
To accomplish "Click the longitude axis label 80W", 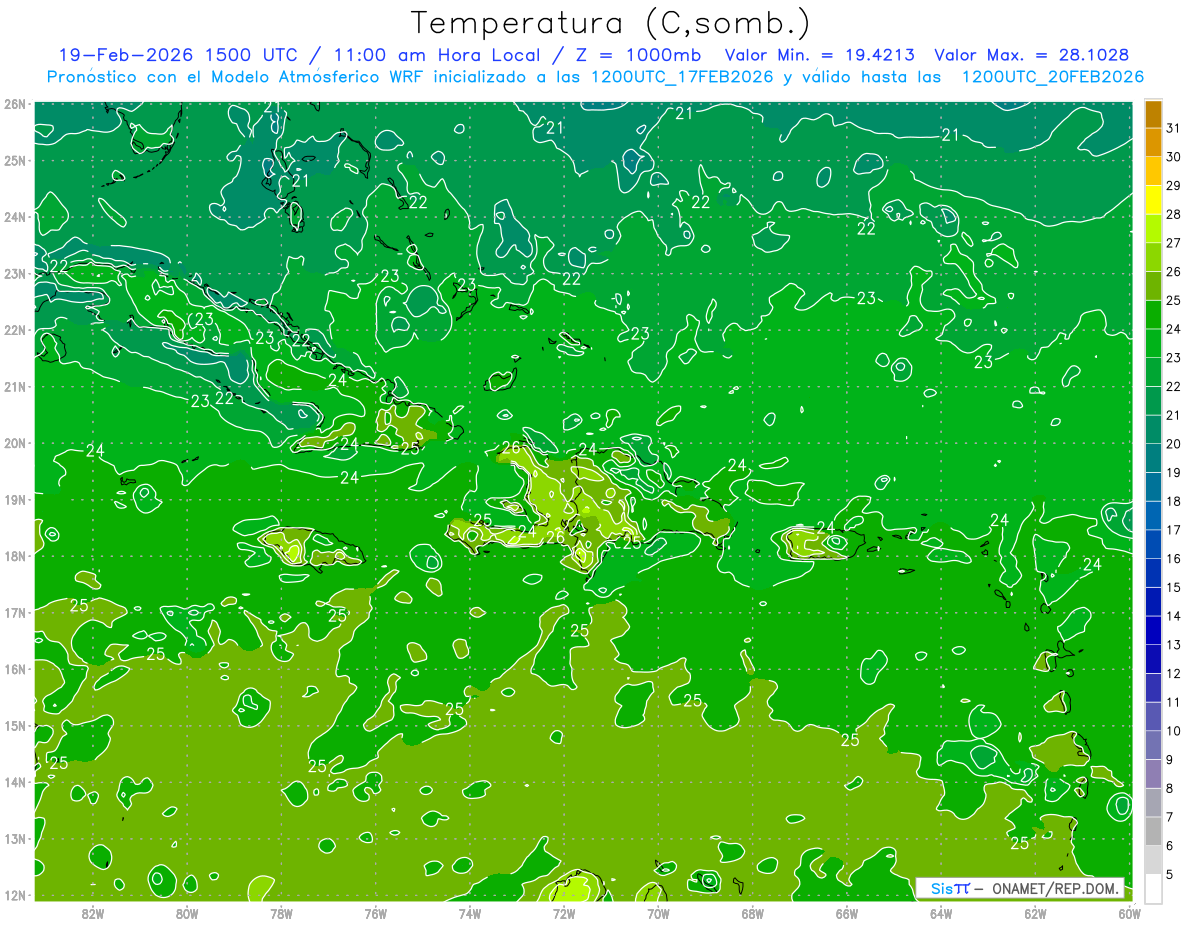I will pos(187,913).
